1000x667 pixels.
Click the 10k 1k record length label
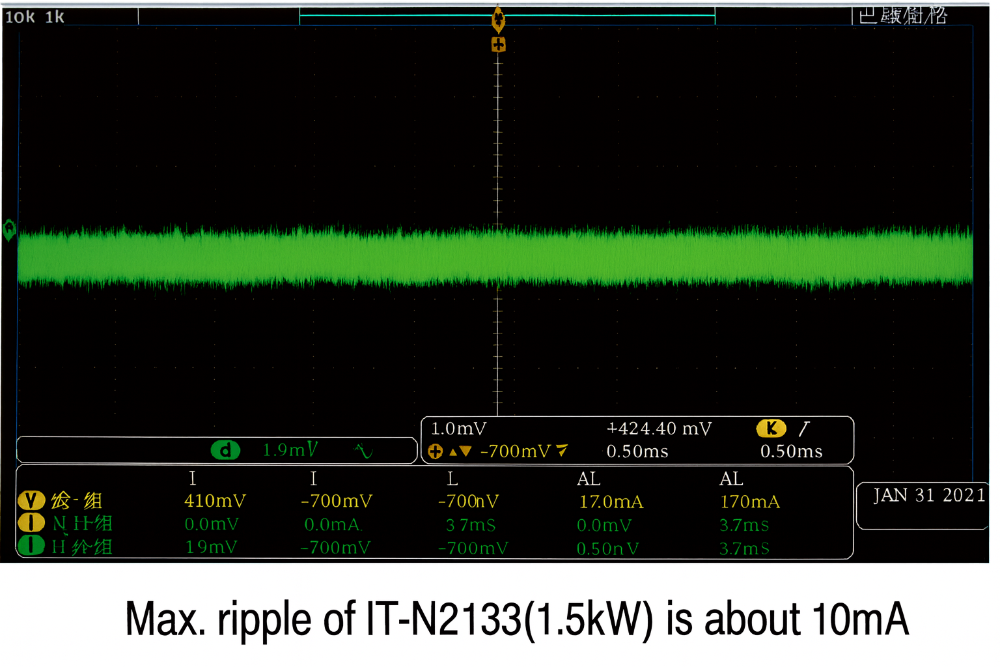point(35,17)
